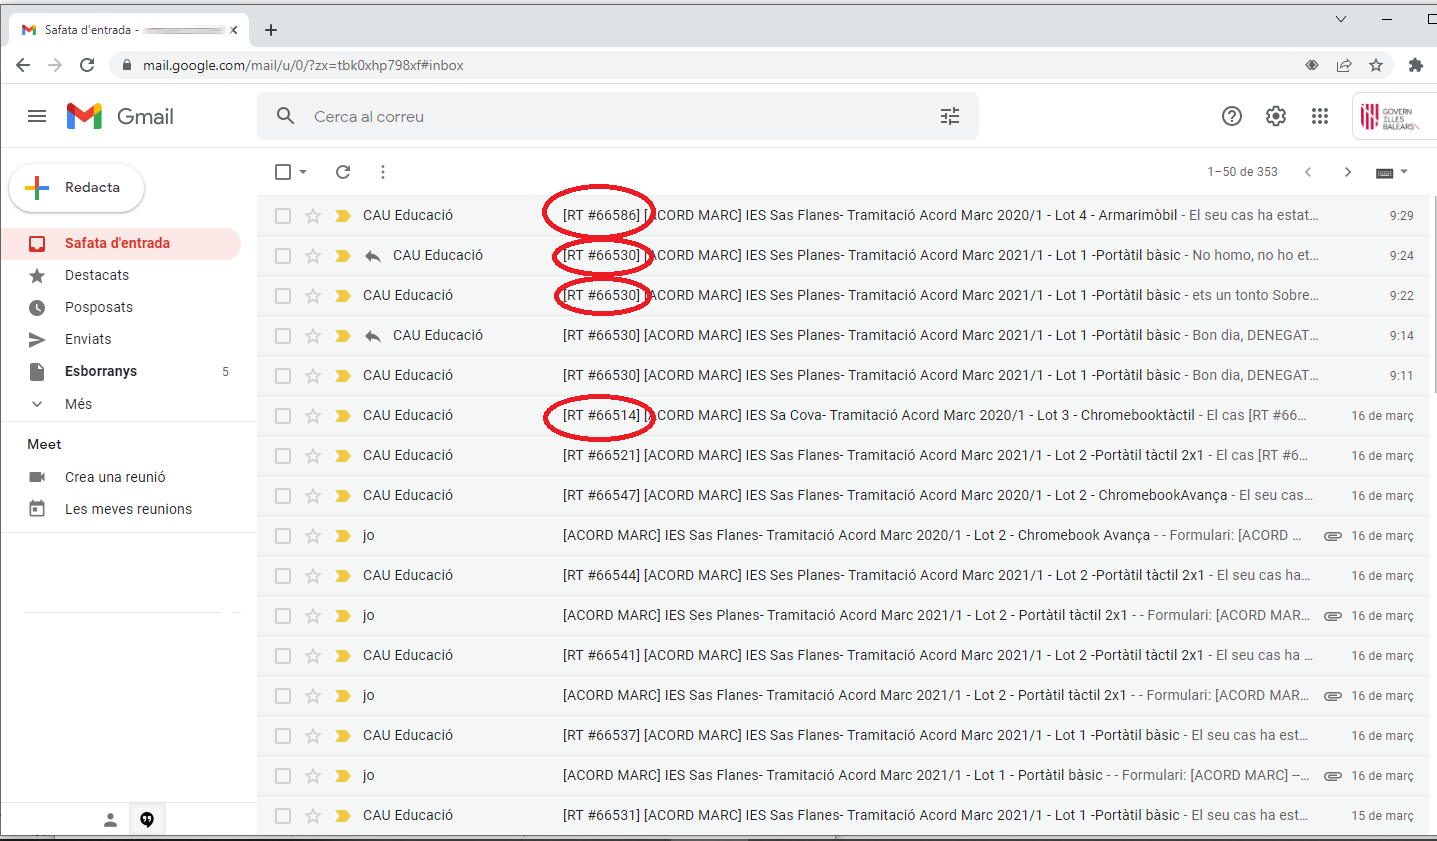Expand the Més sidebar section
Viewport: 1437px width, 841px height.
[x=78, y=404]
